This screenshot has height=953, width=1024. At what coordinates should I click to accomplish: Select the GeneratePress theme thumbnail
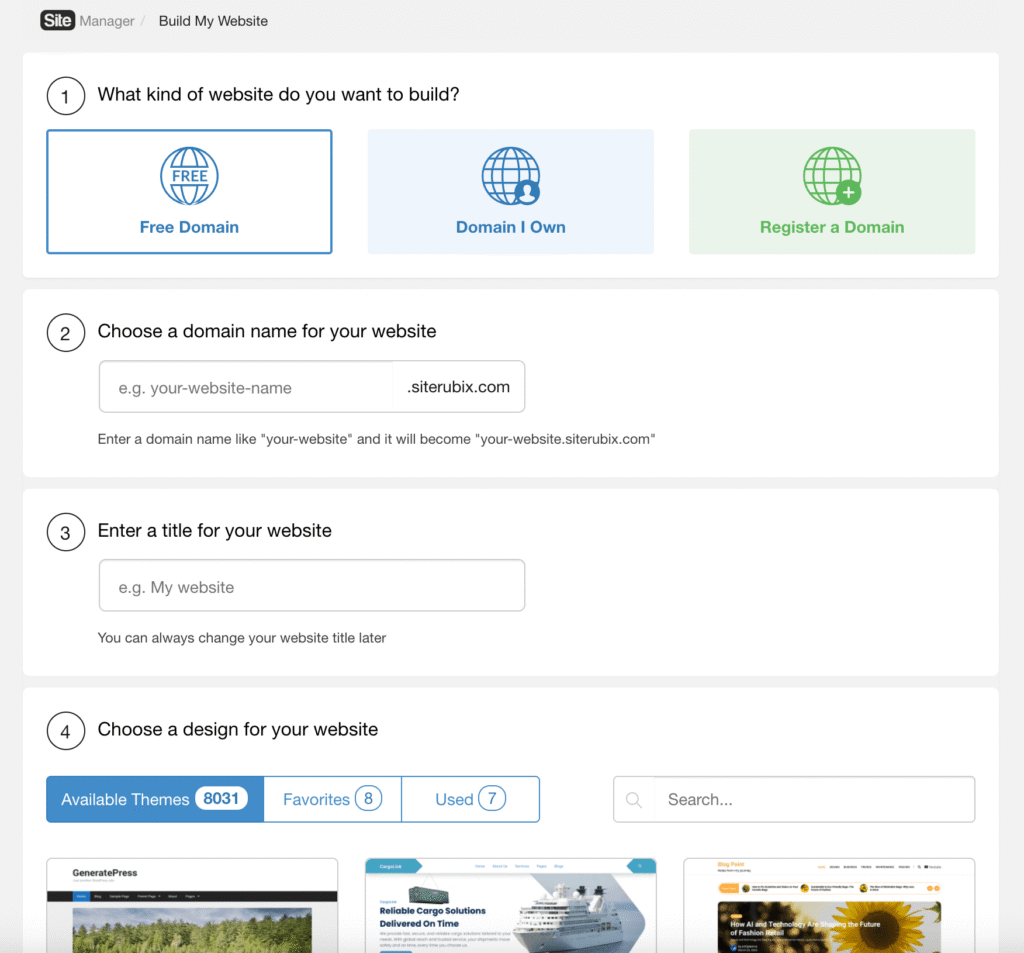(x=191, y=905)
